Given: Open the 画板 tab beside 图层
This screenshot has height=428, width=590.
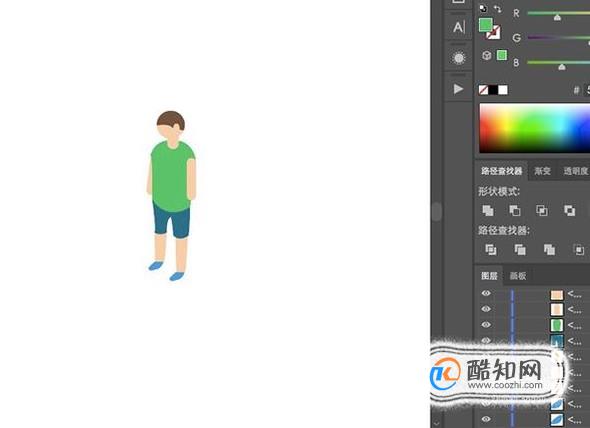Looking at the screenshot, I should click(518, 276).
